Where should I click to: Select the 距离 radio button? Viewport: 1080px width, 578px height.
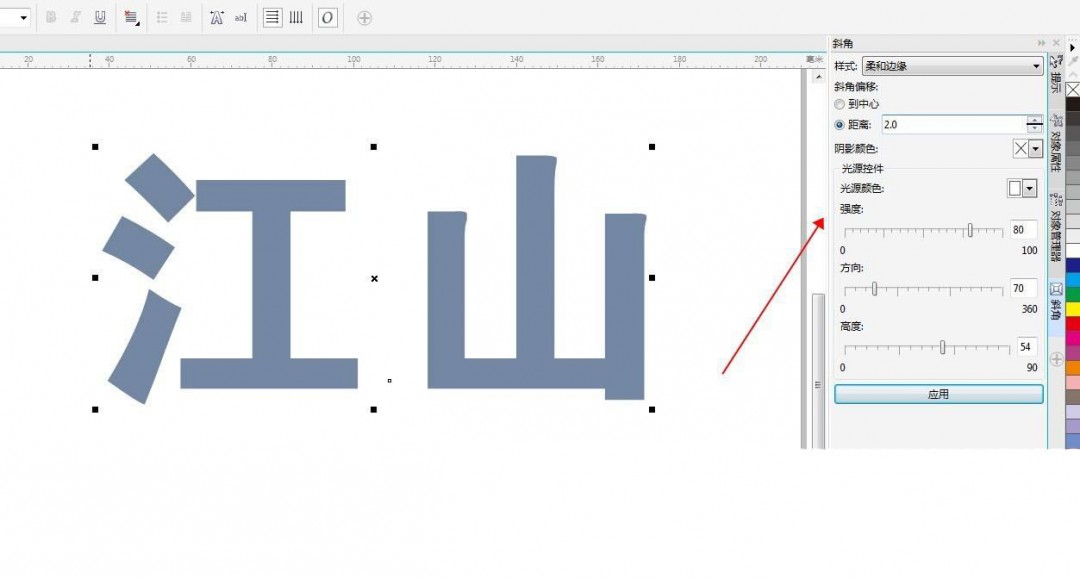[x=839, y=125]
